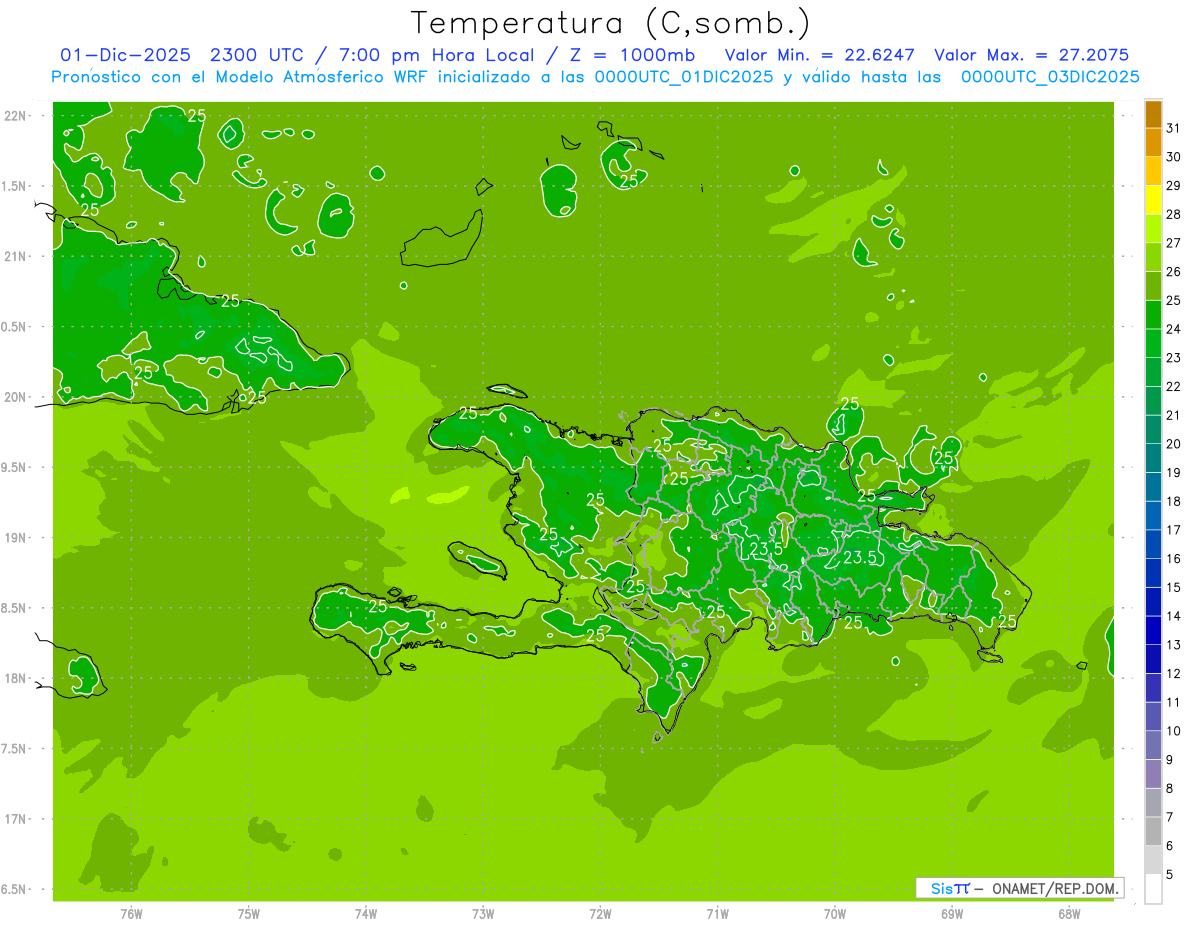Image resolution: width=1200 pixels, height=927 pixels.
Task: Click the "17N" latitude axis label
Action: tap(15, 819)
